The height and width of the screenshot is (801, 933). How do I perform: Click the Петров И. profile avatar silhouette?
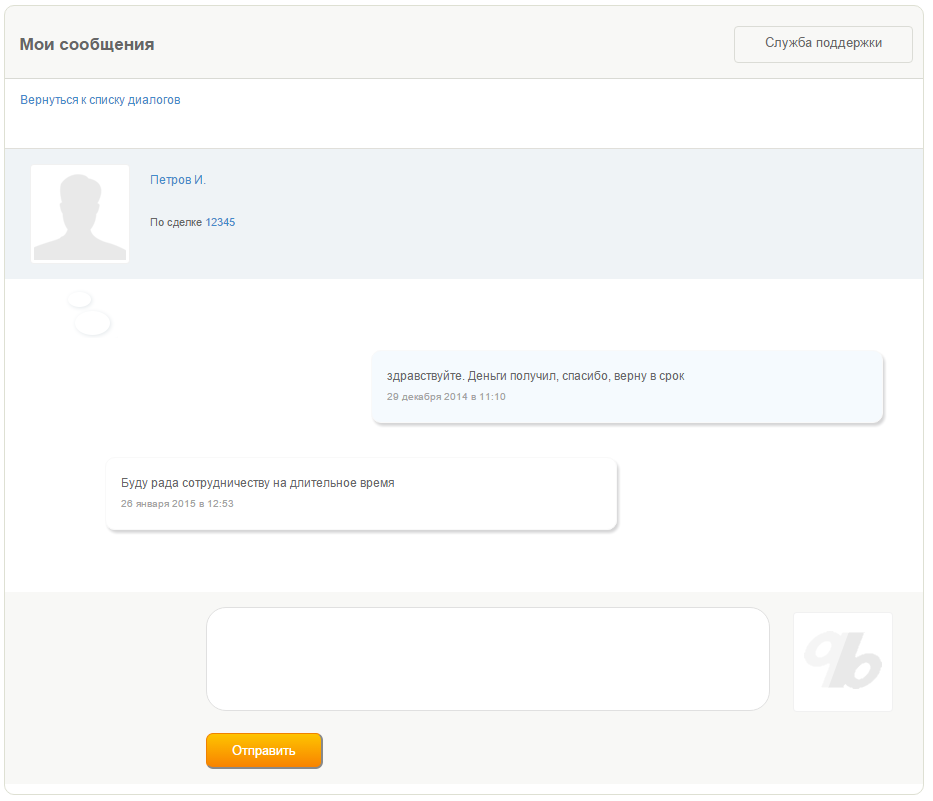coord(80,214)
